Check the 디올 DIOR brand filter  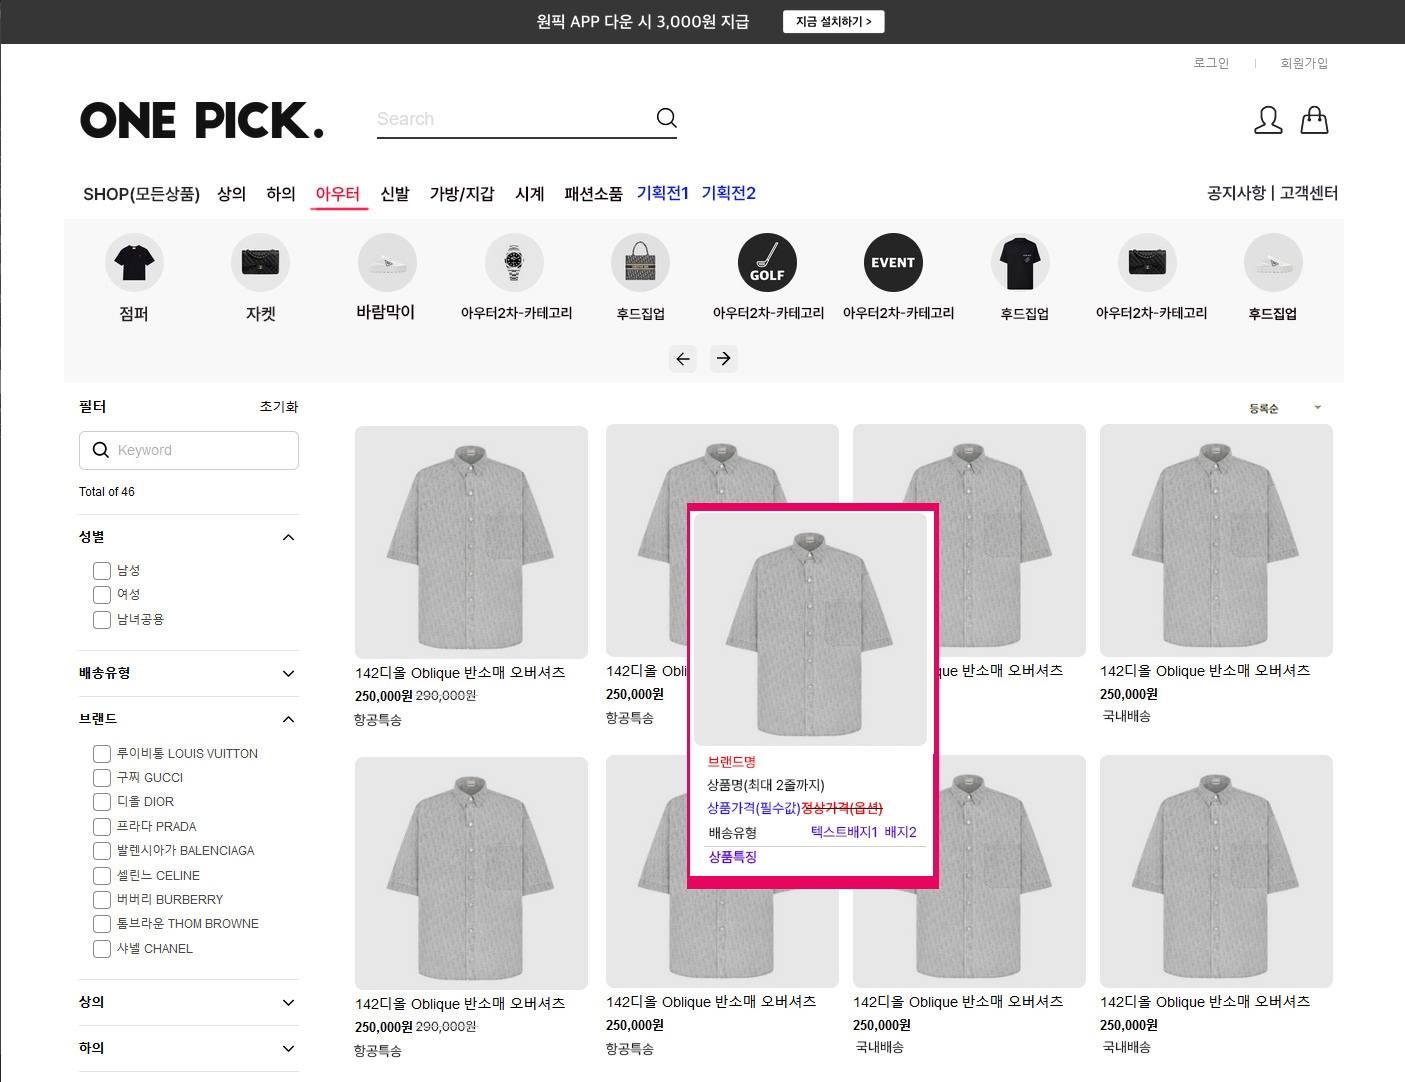[102, 802]
